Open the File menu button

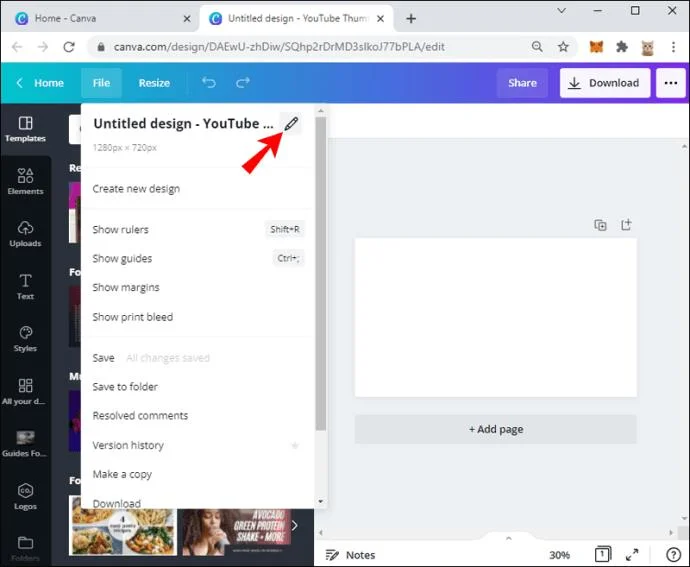[101, 83]
